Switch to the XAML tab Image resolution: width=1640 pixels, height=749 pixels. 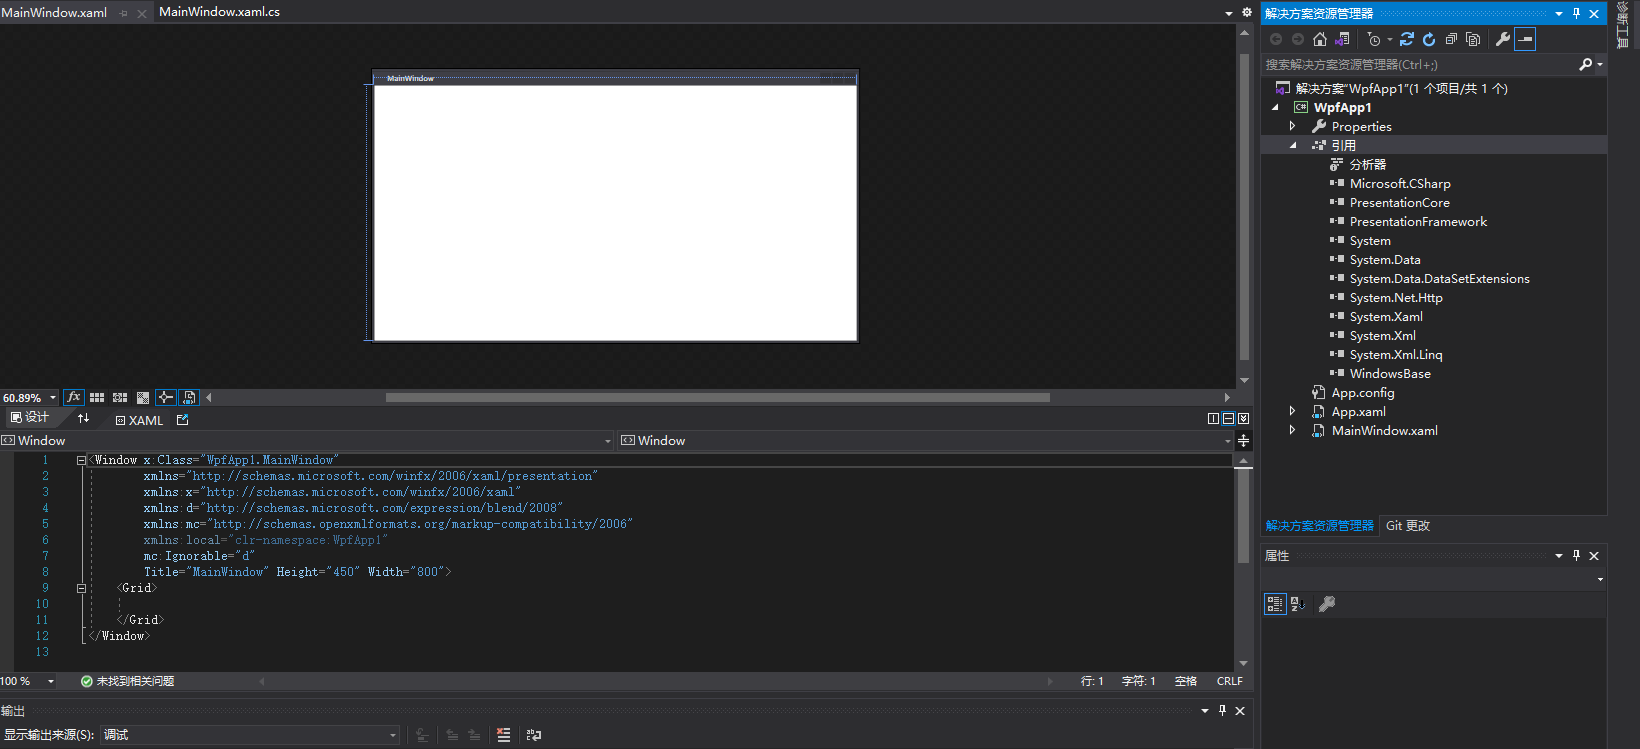click(x=139, y=420)
